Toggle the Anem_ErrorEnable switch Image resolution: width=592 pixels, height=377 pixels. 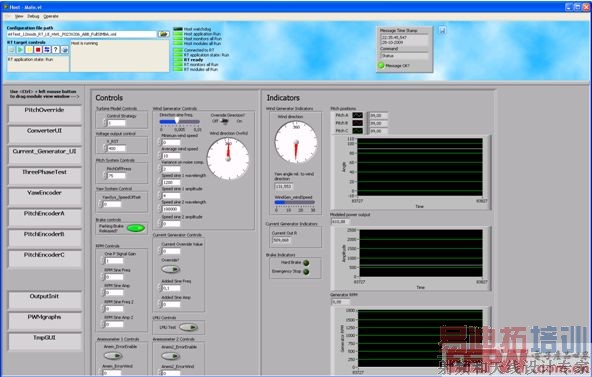tap(113, 355)
